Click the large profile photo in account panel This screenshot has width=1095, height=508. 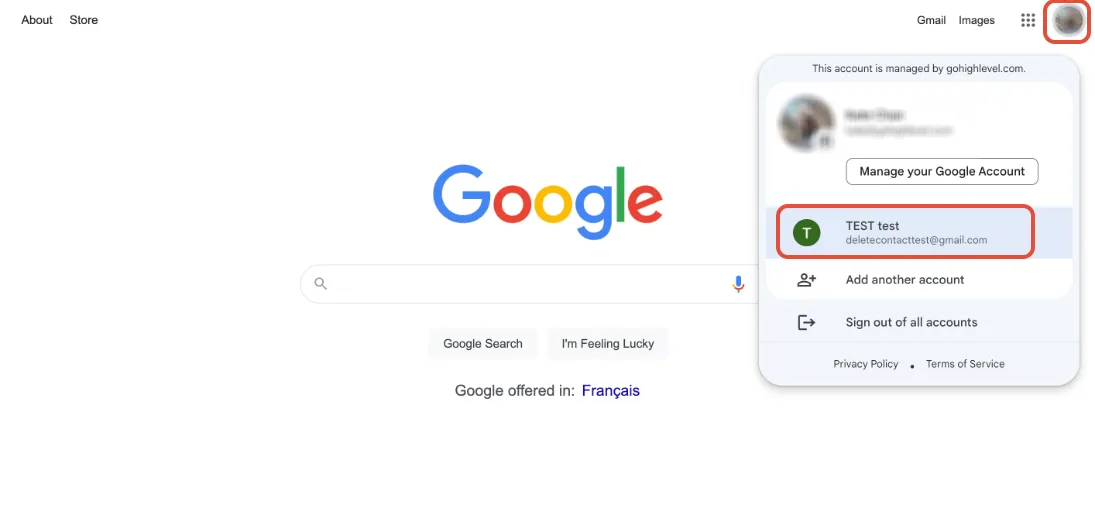pos(807,124)
